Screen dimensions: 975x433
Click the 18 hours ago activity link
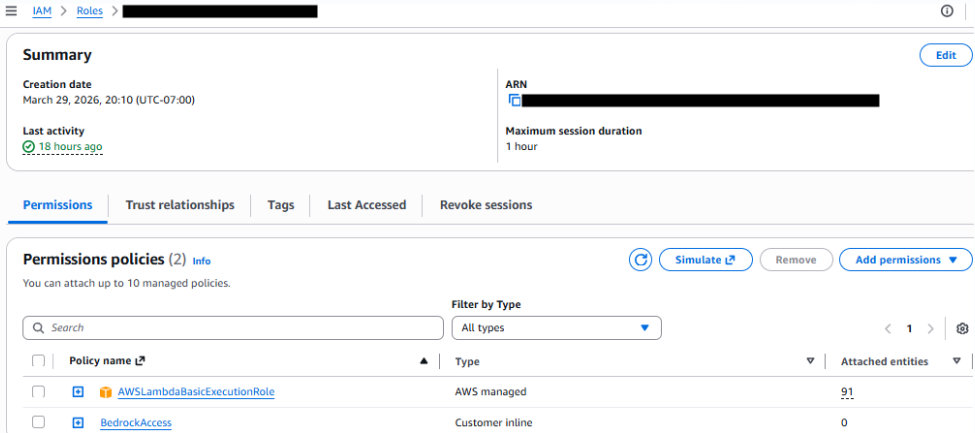coord(70,147)
